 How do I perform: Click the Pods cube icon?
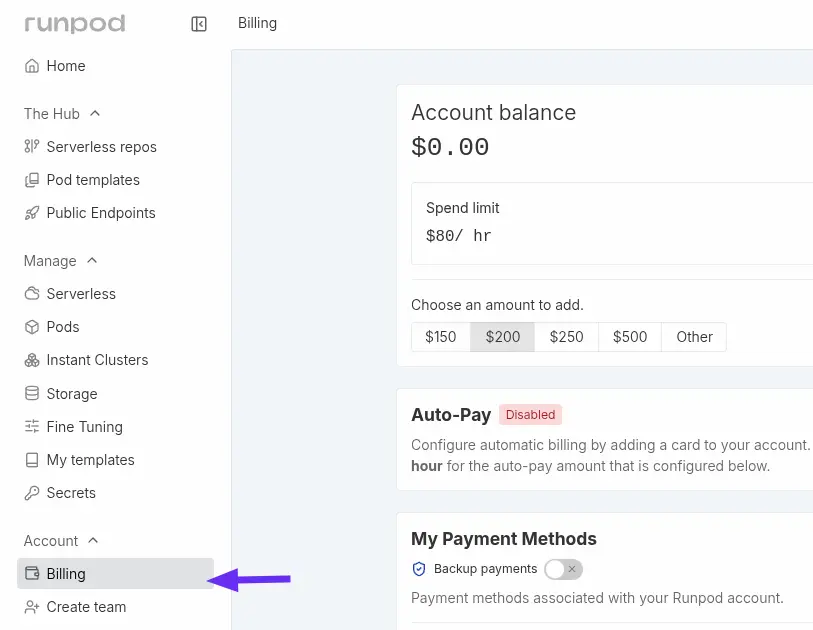tap(32, 327)
